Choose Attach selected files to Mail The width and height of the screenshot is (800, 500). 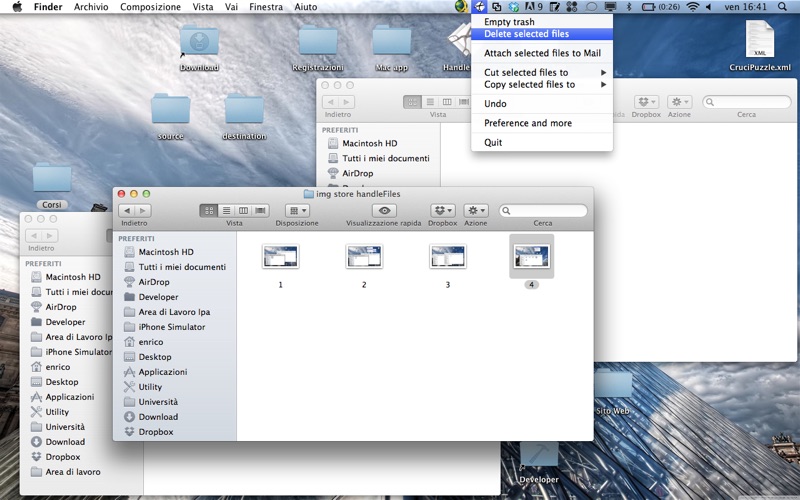tap(542, 53)
